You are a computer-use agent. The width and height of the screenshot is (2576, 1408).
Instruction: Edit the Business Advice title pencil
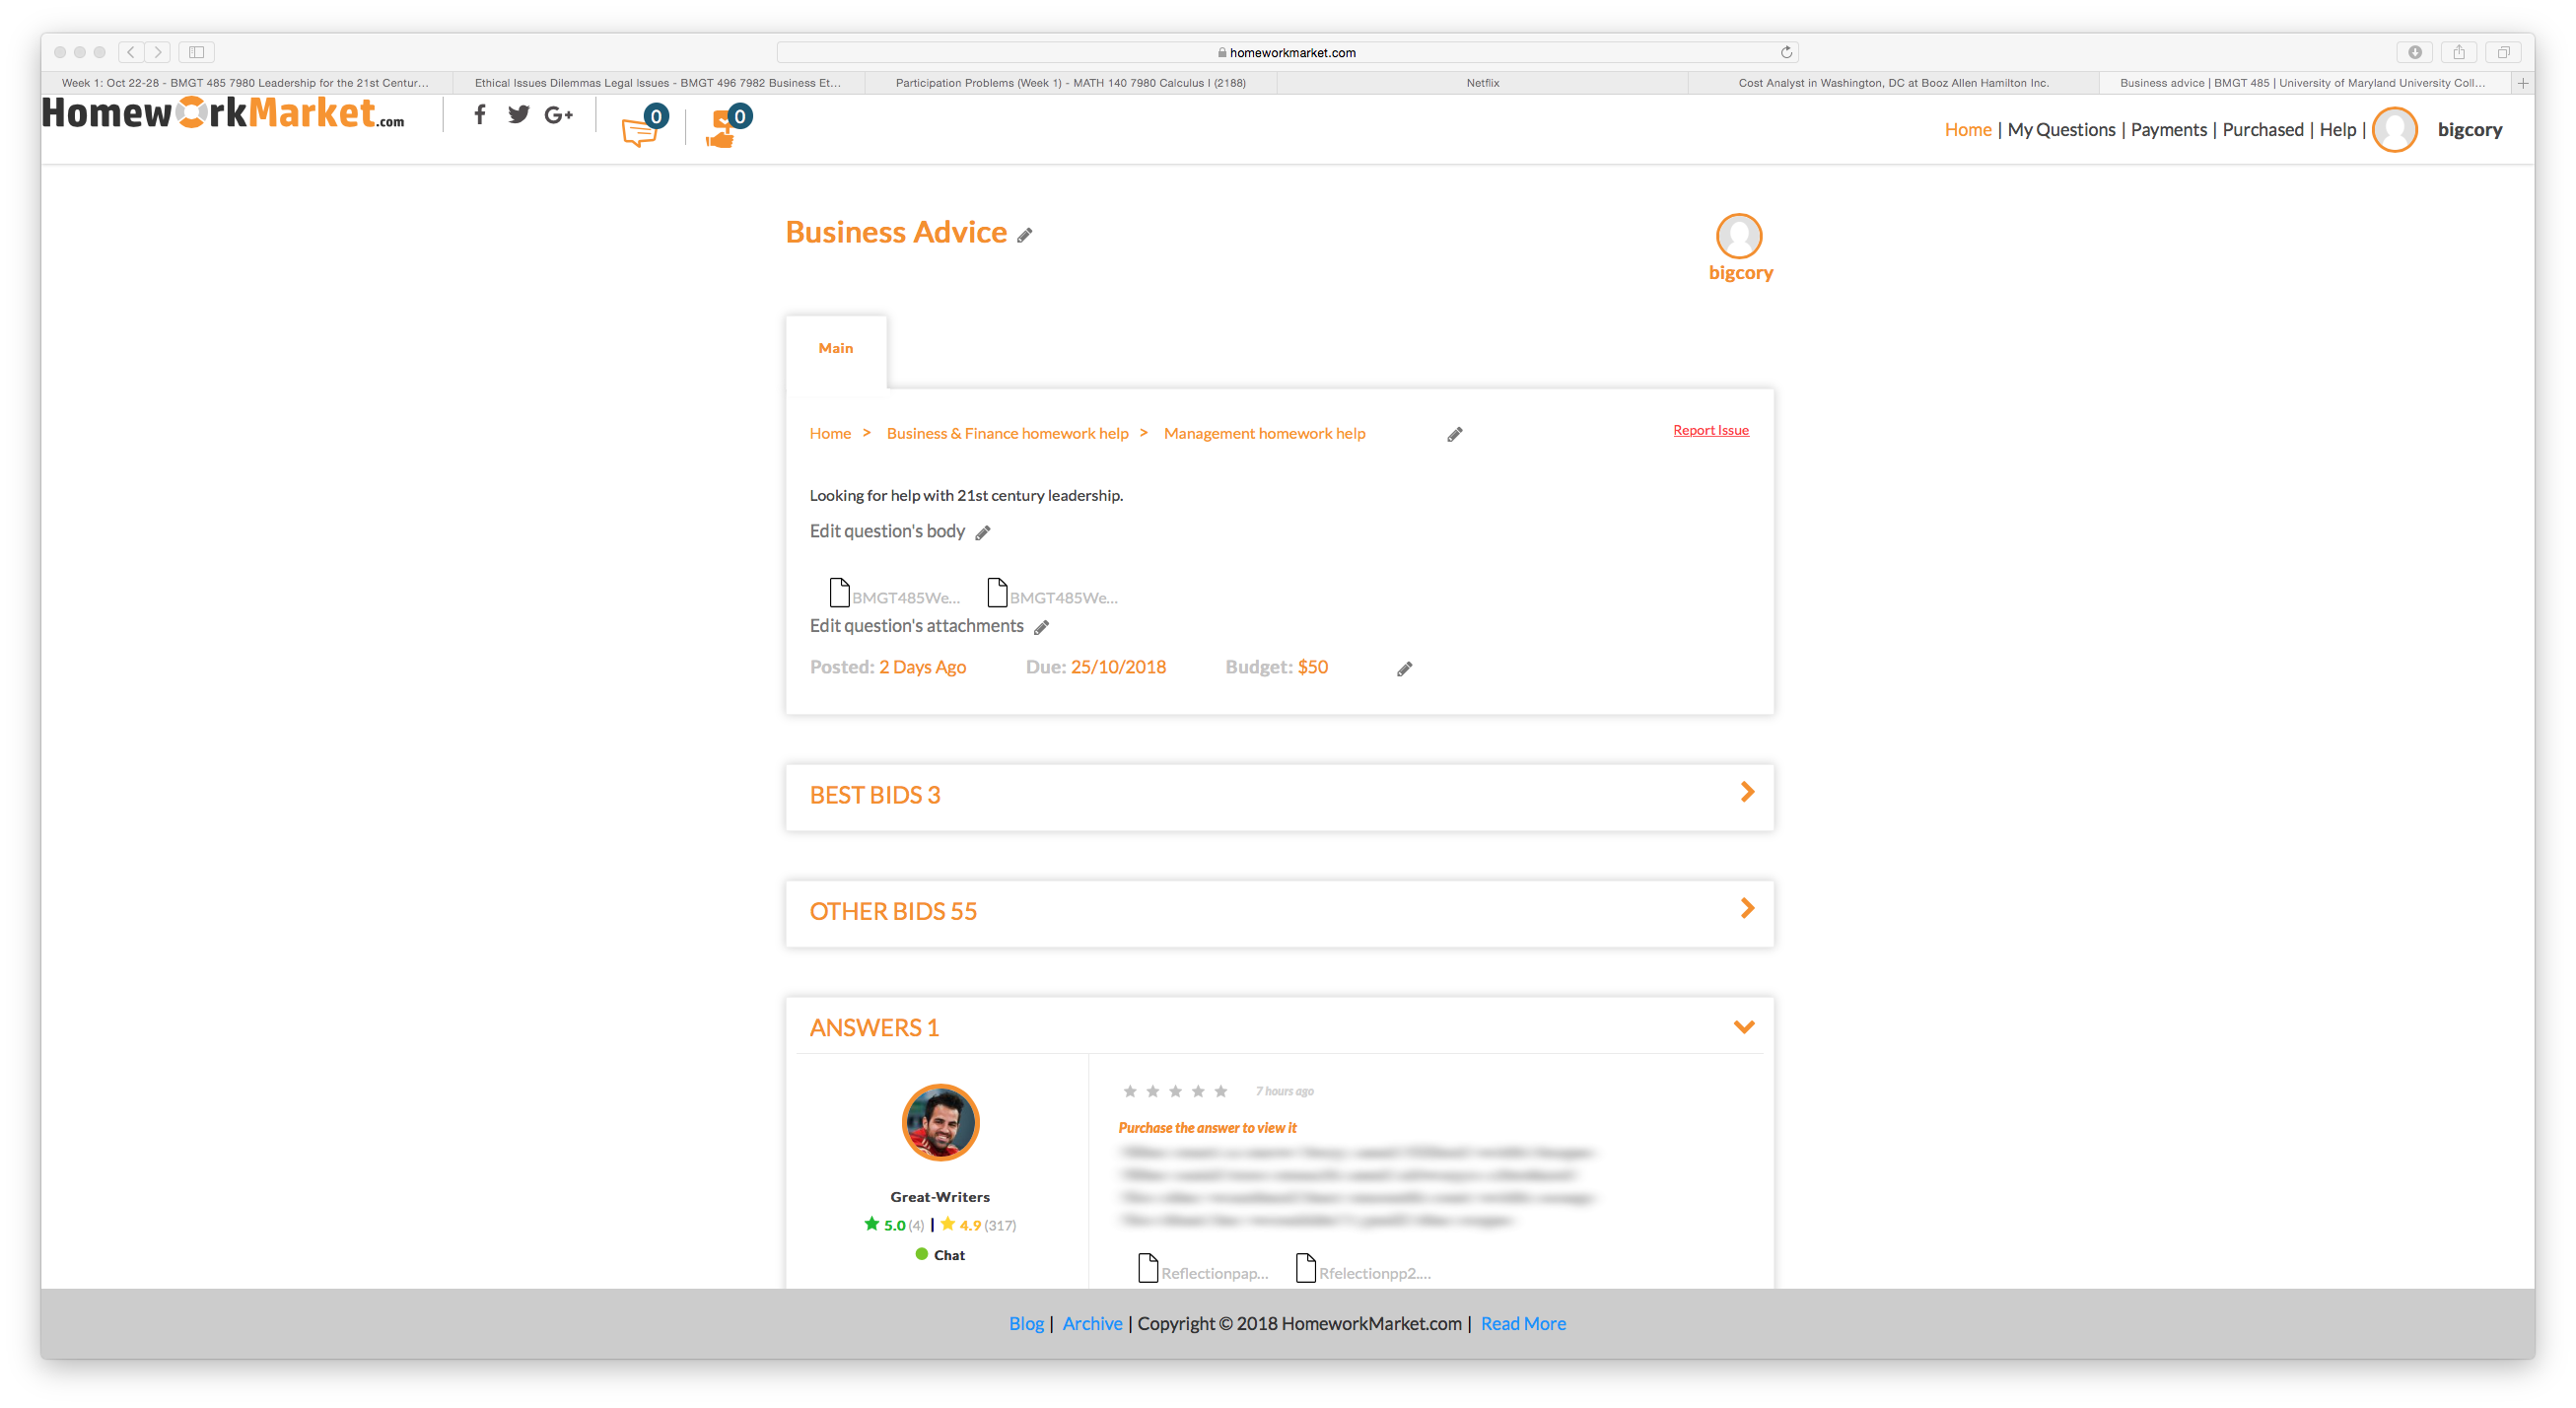coord(1024,236)
